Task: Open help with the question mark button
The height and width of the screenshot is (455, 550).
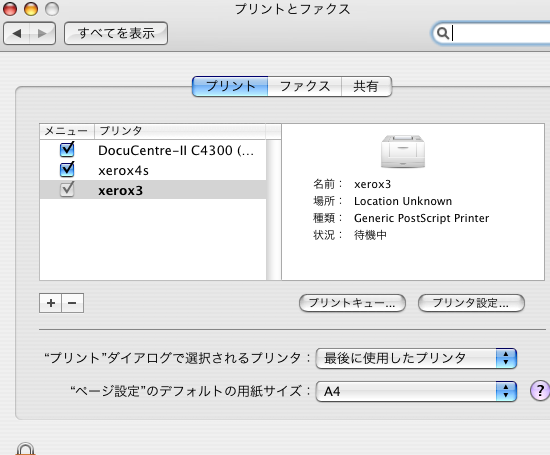Action: [540, 390]
